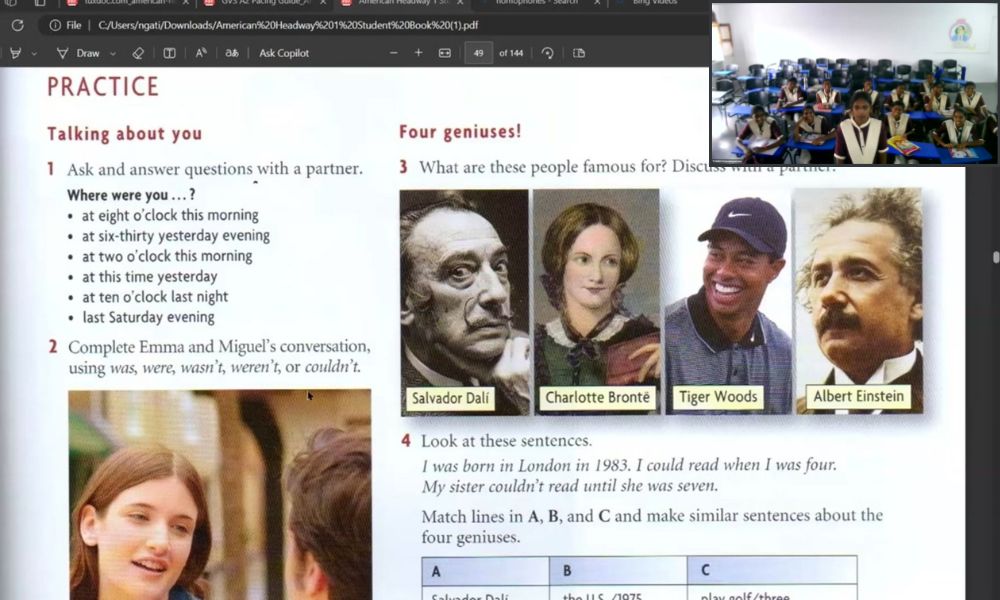Open the Draw options dropdown arrow
1000x600 pixels.
(x=113, y=54)
